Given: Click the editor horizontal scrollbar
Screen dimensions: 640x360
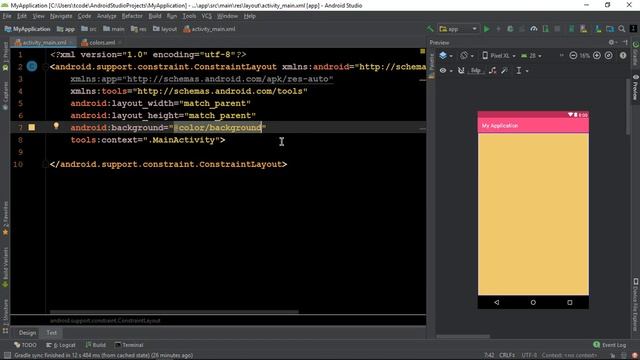Looking at the screenshot, I should tap(174, 312).
